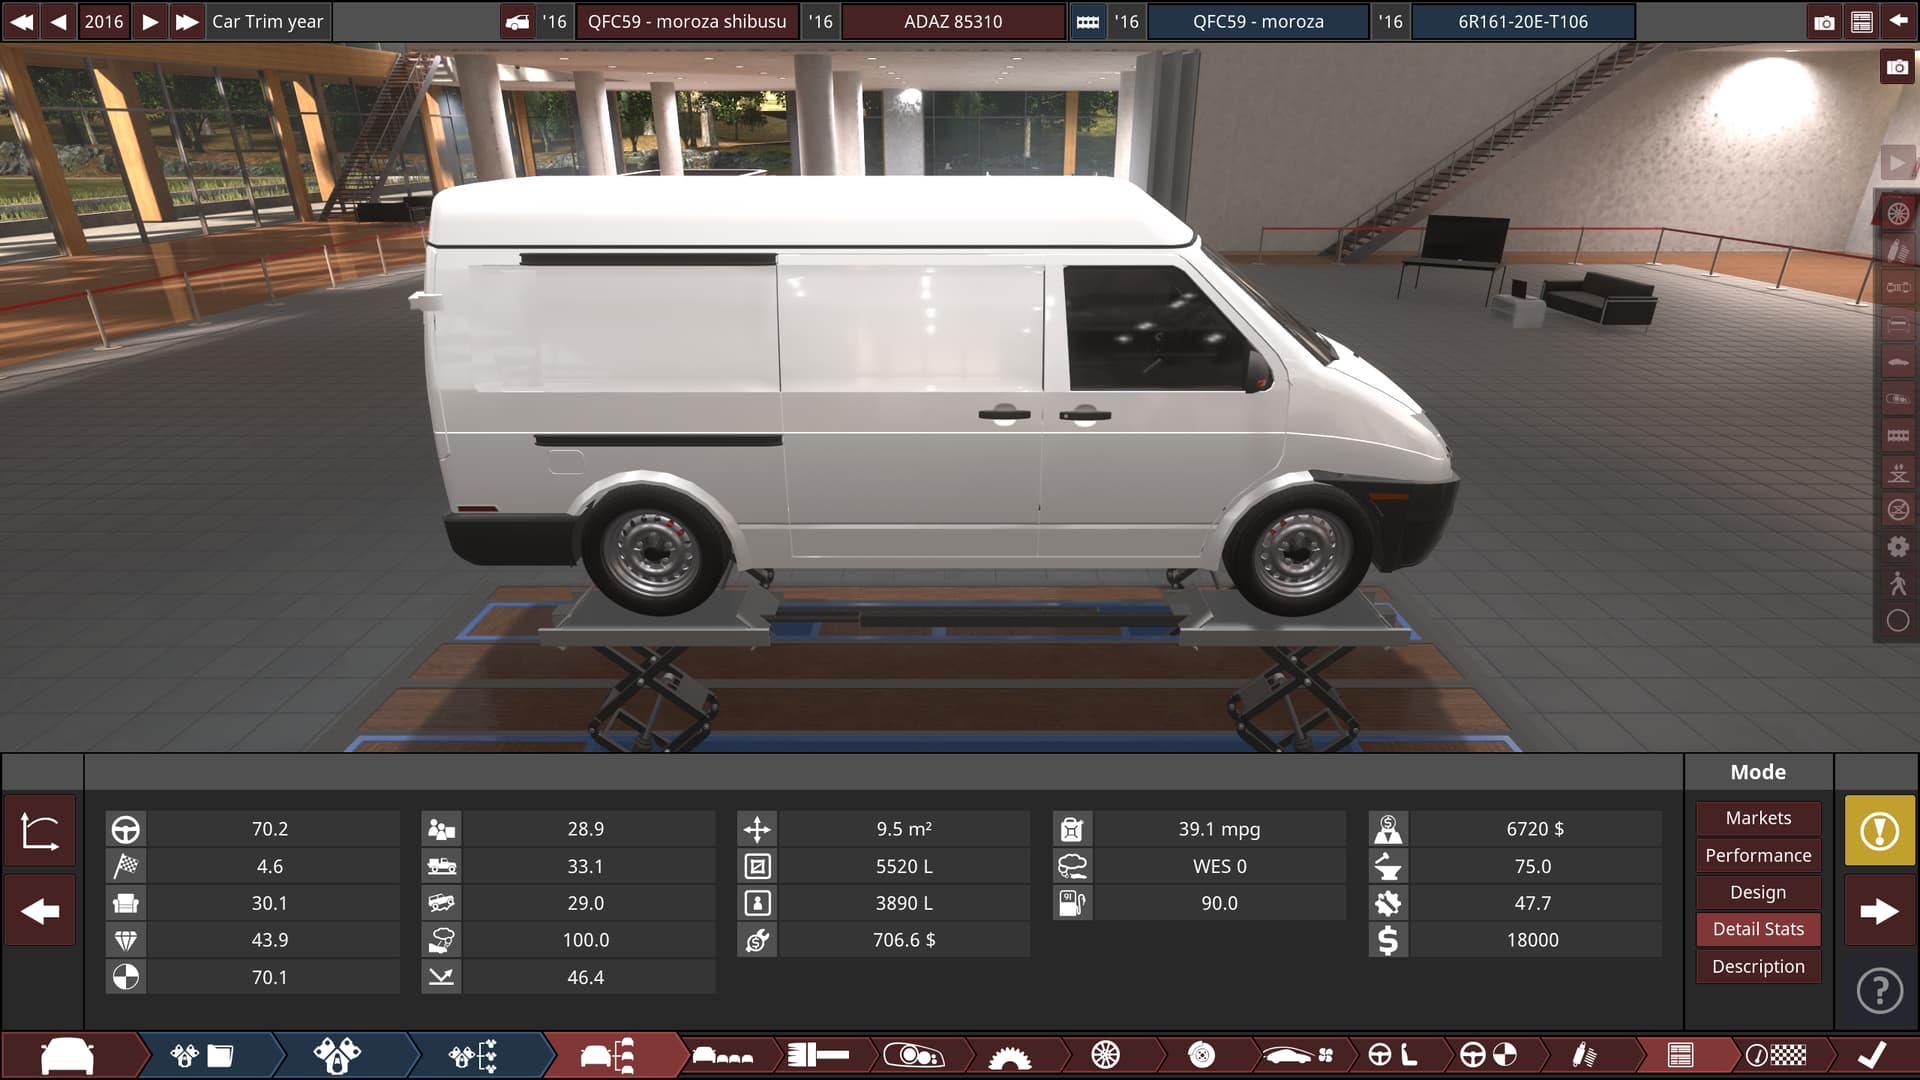The image size is (1920, 1080).
Task: Open the brake disc tab
Action: point(1201,1055)
